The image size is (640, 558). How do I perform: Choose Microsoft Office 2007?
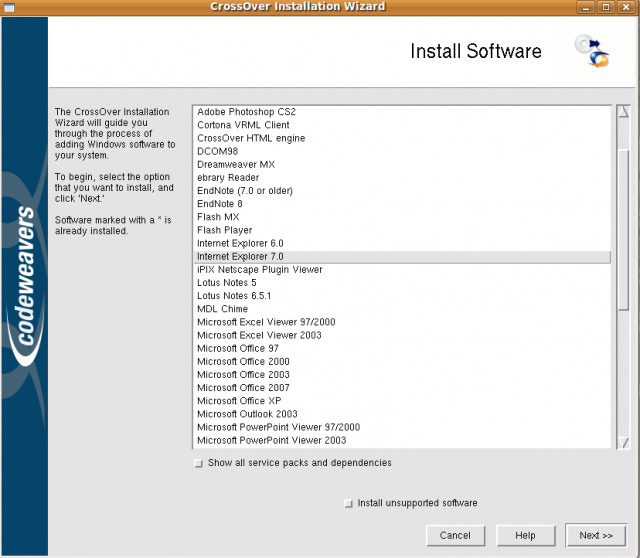(402, 387)
